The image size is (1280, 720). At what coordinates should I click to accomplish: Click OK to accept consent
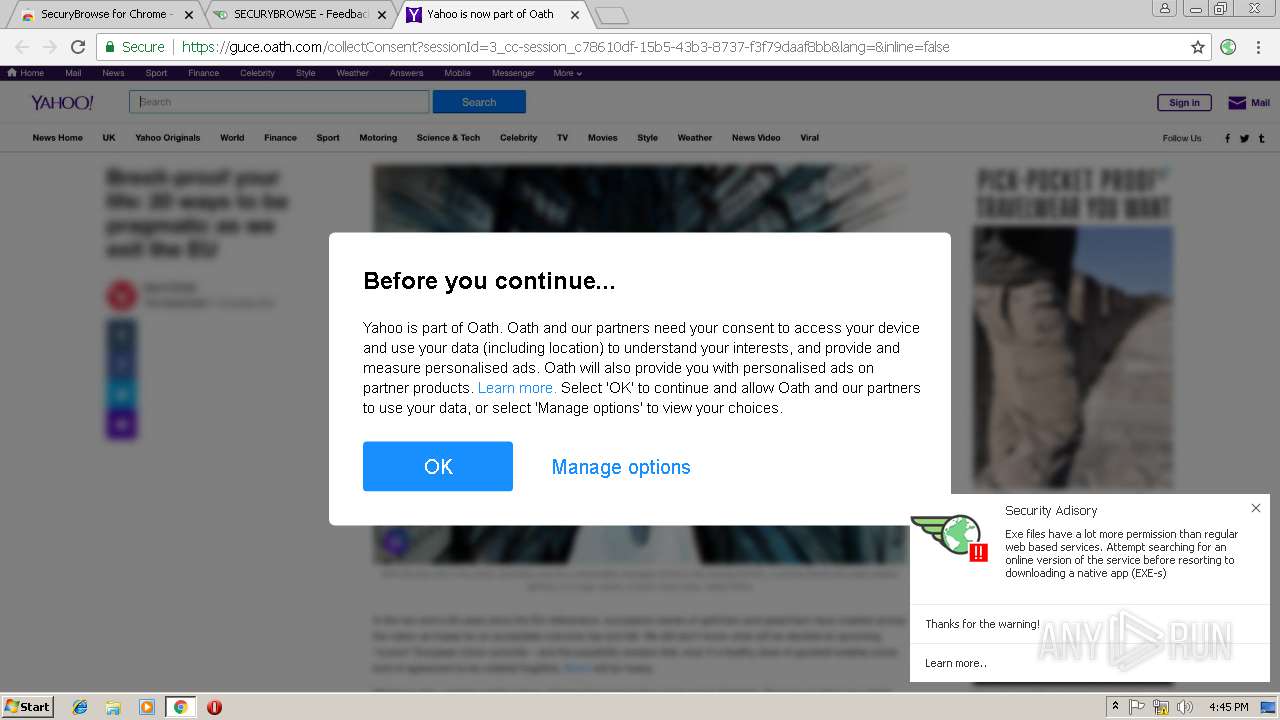point(438,466)
